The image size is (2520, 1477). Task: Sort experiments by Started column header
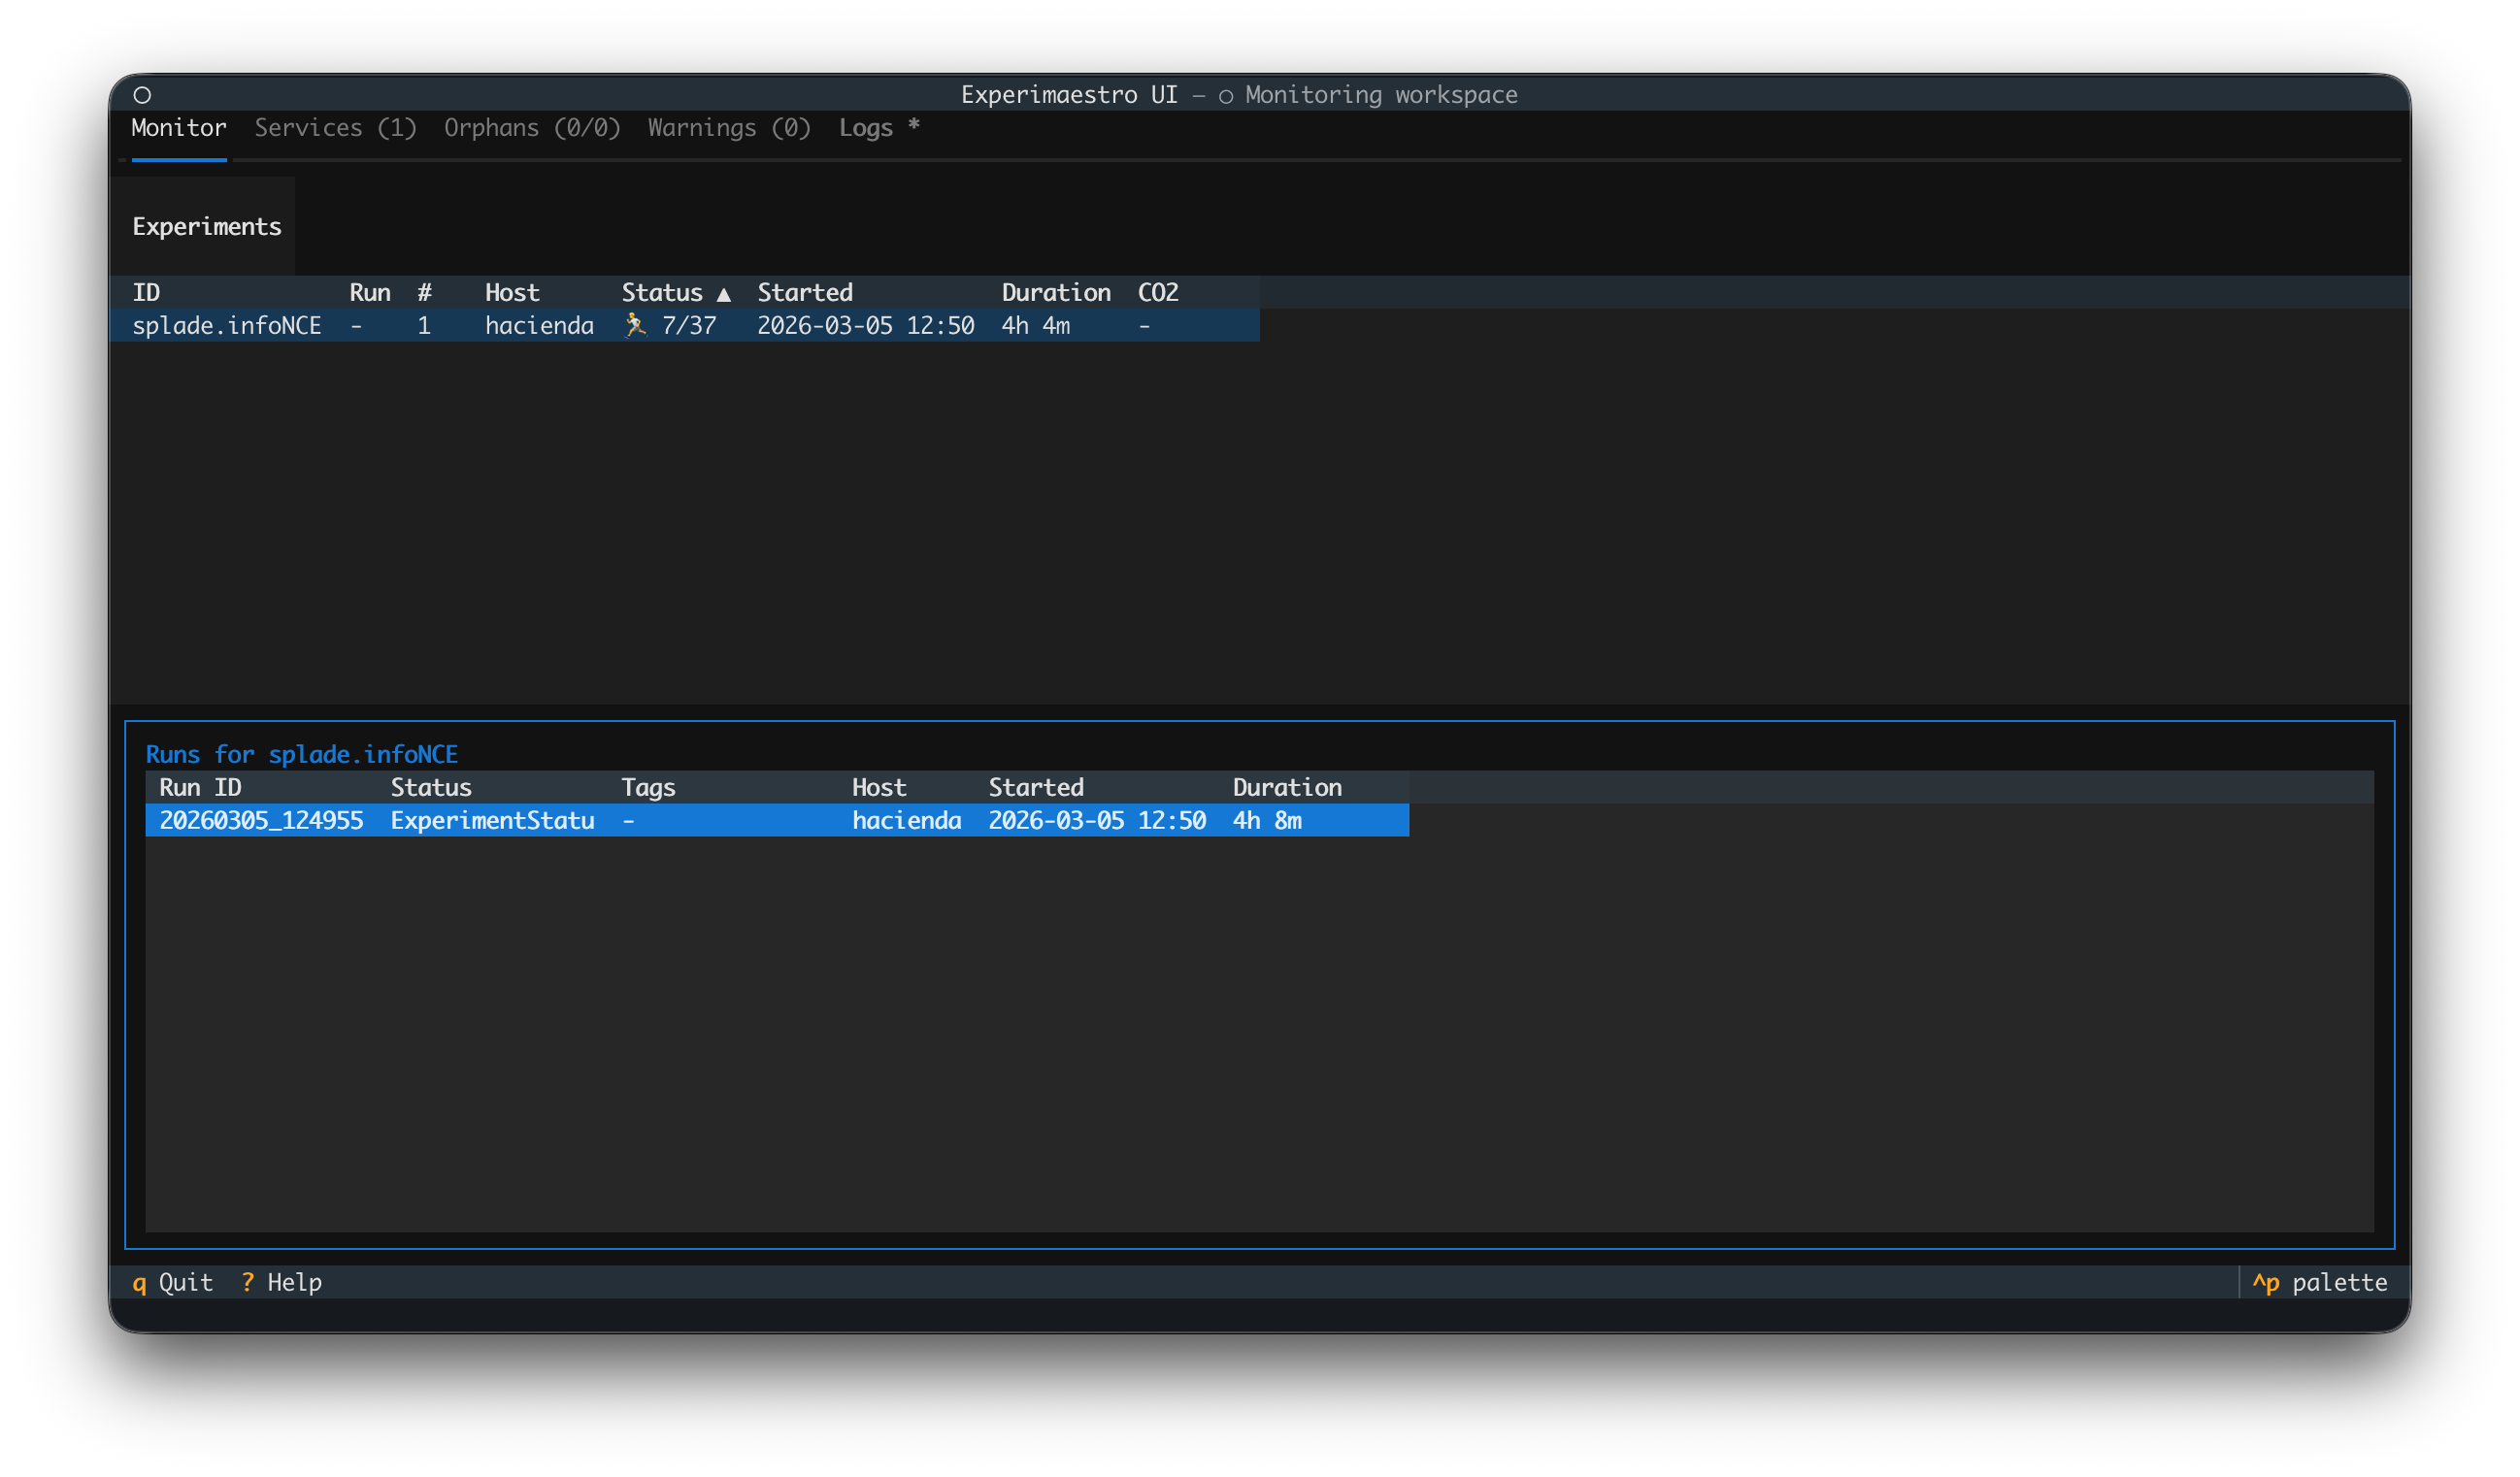[805, 293]
